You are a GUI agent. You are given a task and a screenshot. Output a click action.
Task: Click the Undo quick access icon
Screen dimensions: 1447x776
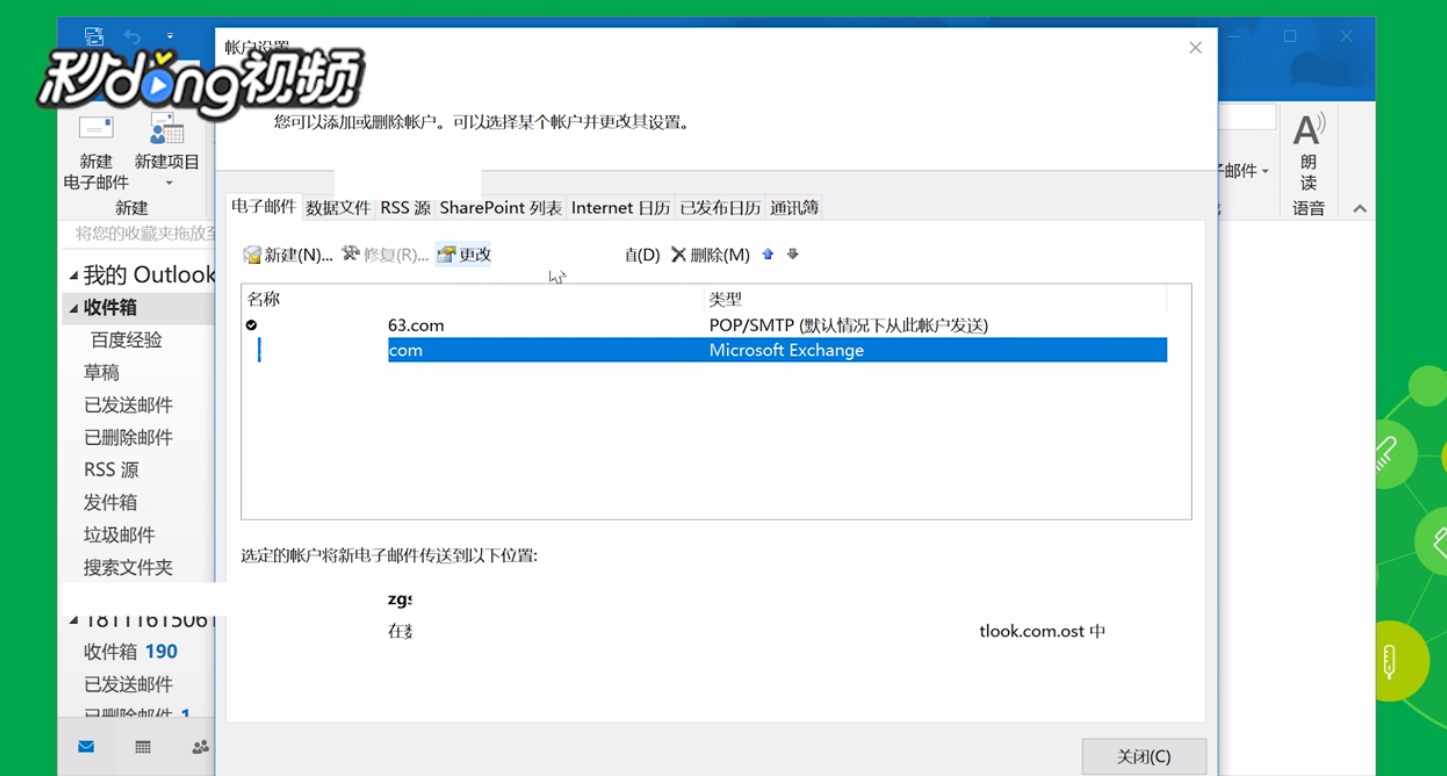(132, 37)
